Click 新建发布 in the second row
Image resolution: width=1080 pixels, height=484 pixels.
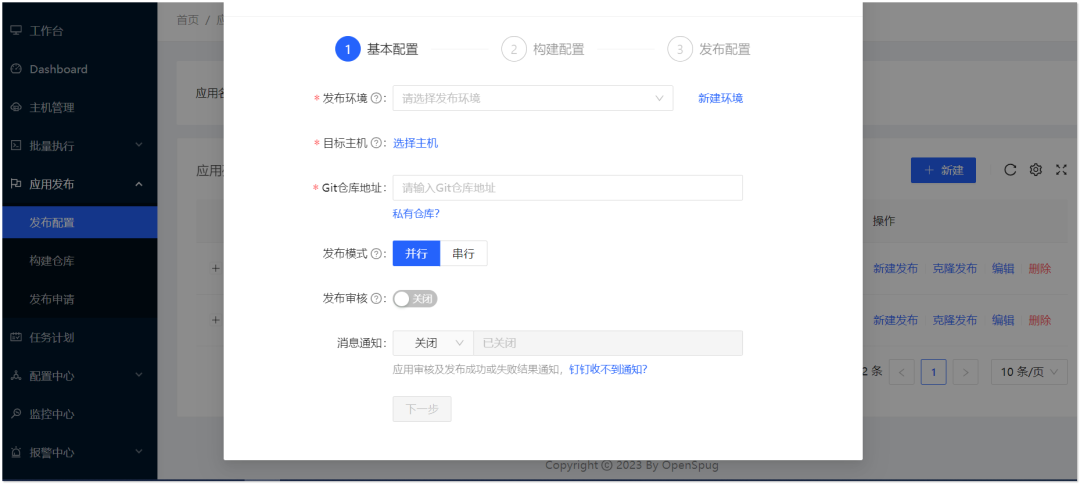pos(895,320)
